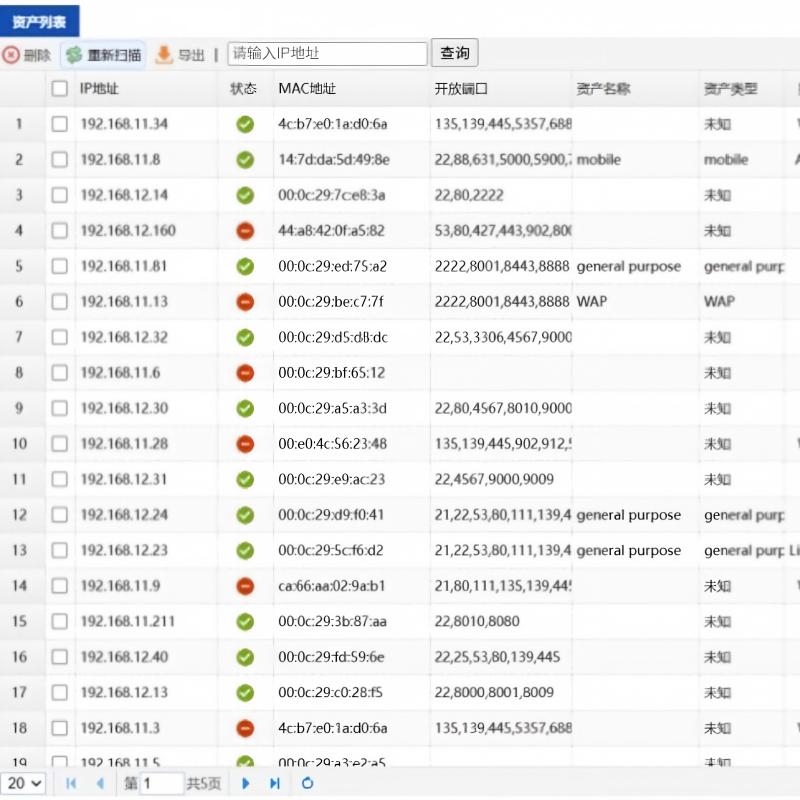Viewport: 800px width, 800px height.
Task: Toggle the select-all checkbox in header
Action: (x=60, y=89)
